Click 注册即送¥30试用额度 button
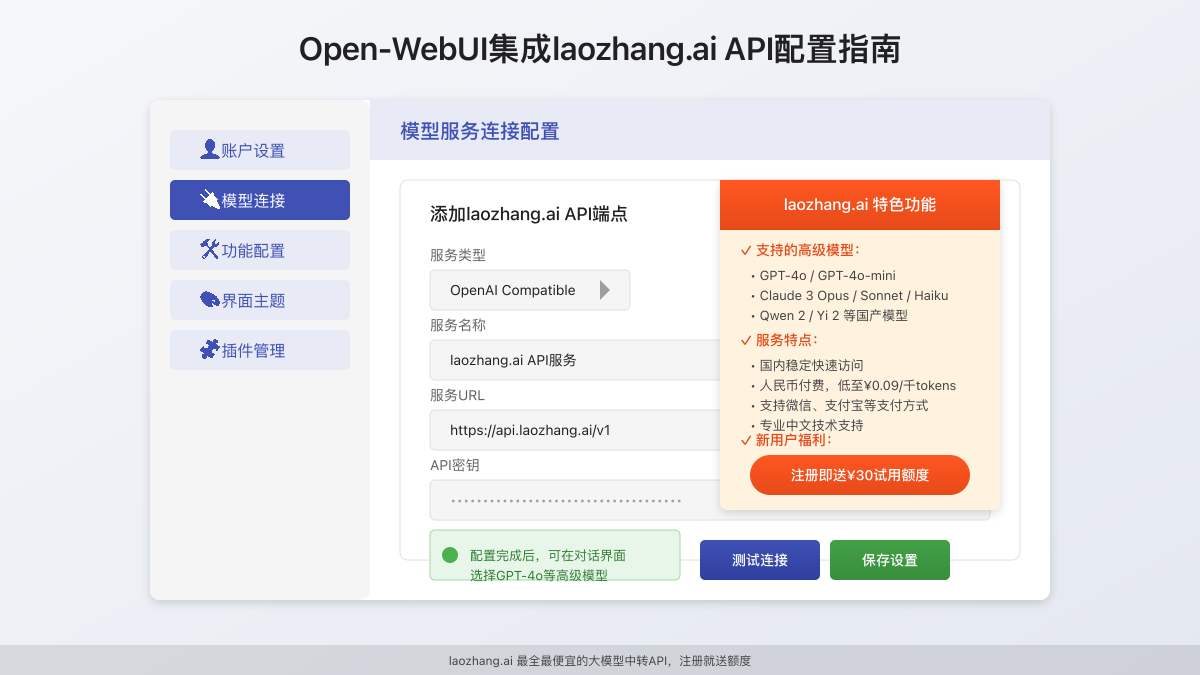1200x675 pixels. (x=860, y=475)
